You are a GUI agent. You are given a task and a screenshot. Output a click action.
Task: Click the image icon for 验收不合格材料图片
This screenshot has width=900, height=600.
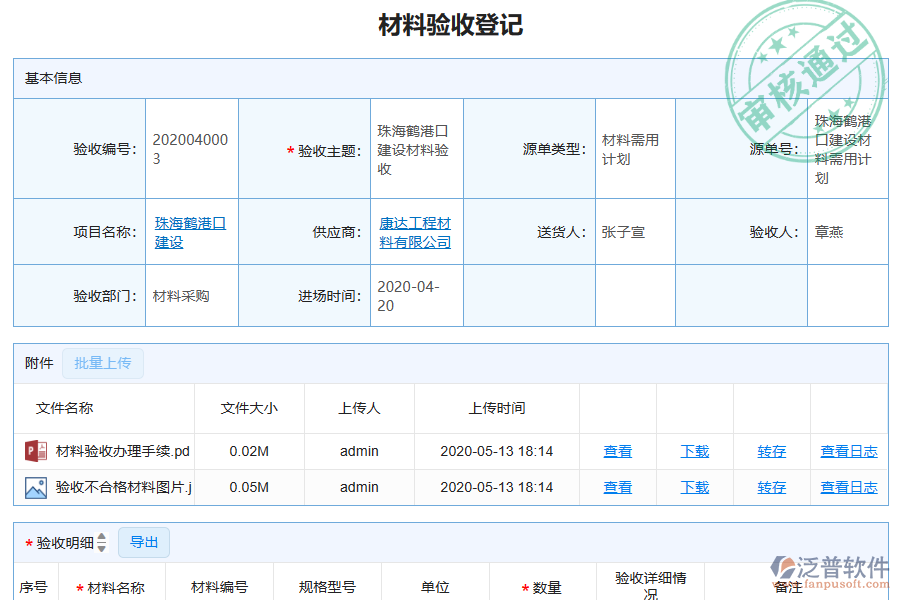[x=37, y=487]
